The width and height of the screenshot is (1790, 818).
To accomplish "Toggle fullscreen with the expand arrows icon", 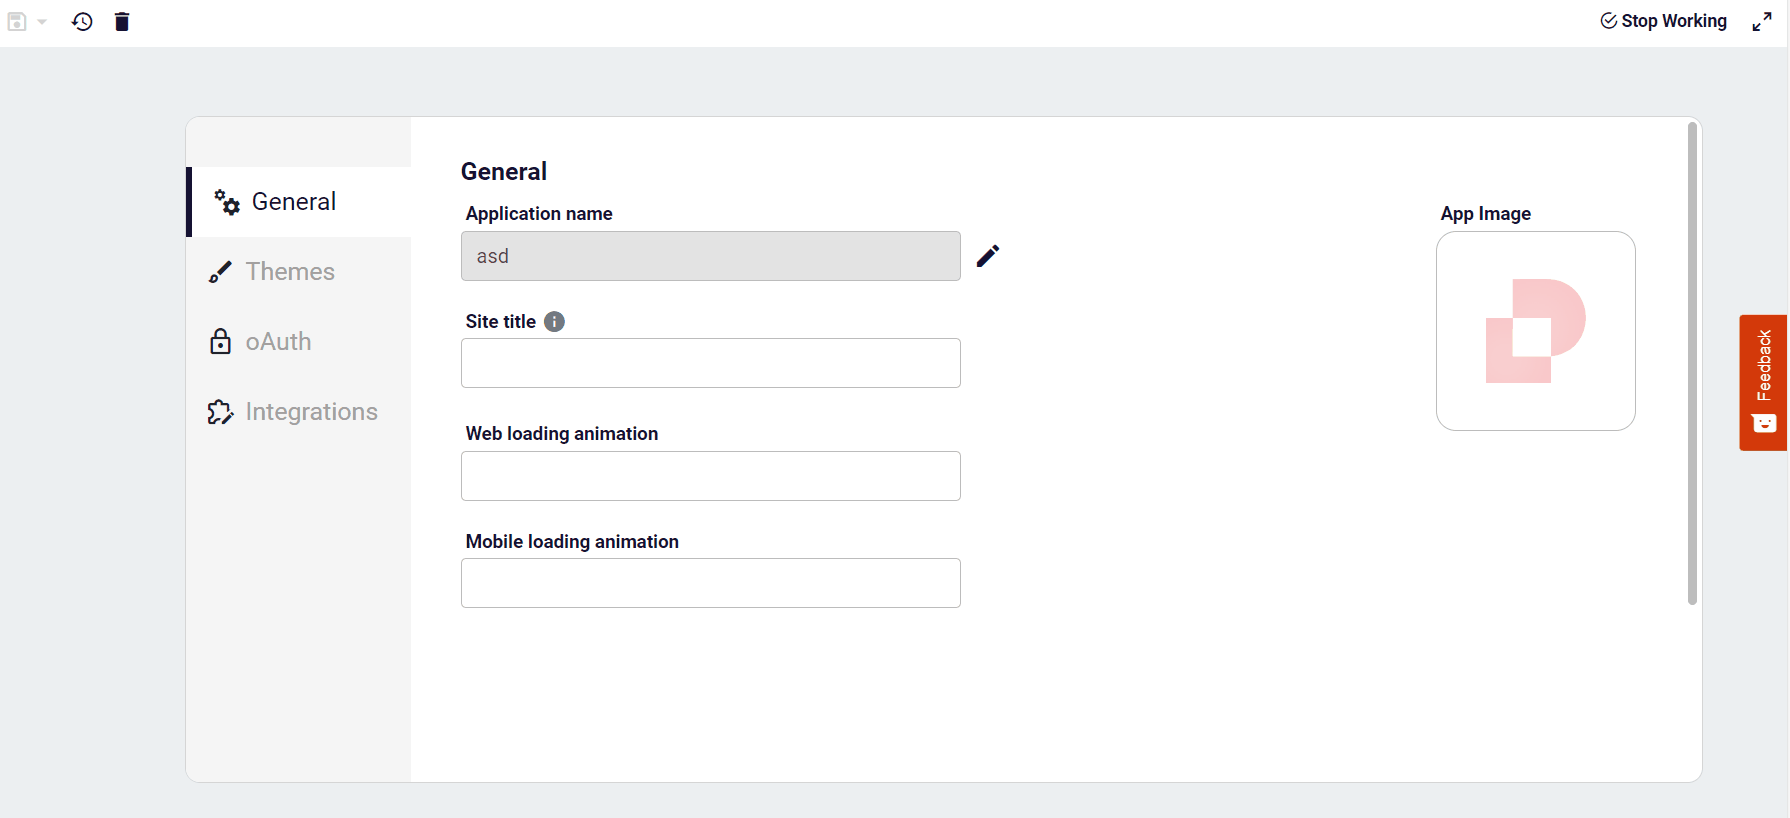I will [x=1762, y=21].
